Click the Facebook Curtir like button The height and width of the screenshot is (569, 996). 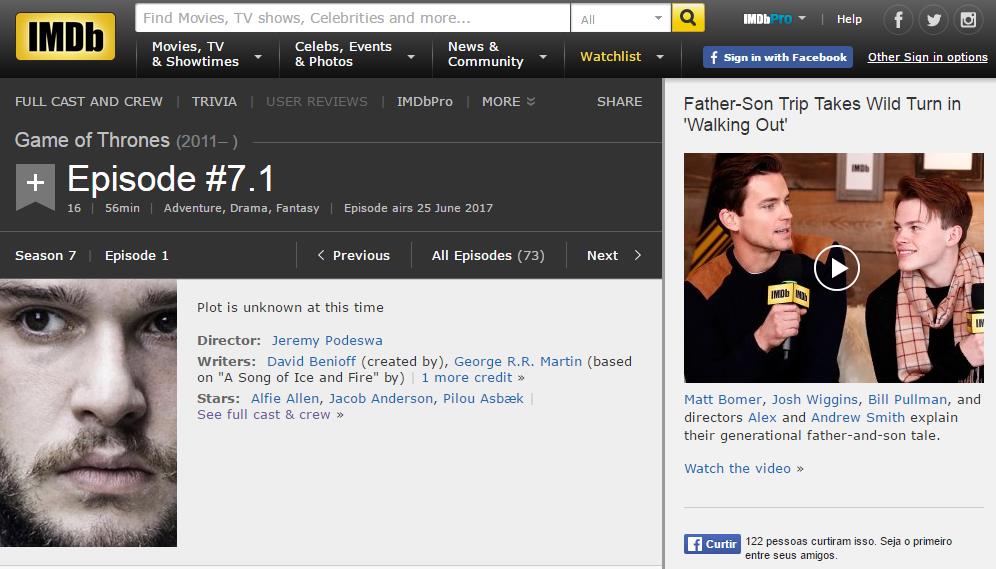[712, 544]
